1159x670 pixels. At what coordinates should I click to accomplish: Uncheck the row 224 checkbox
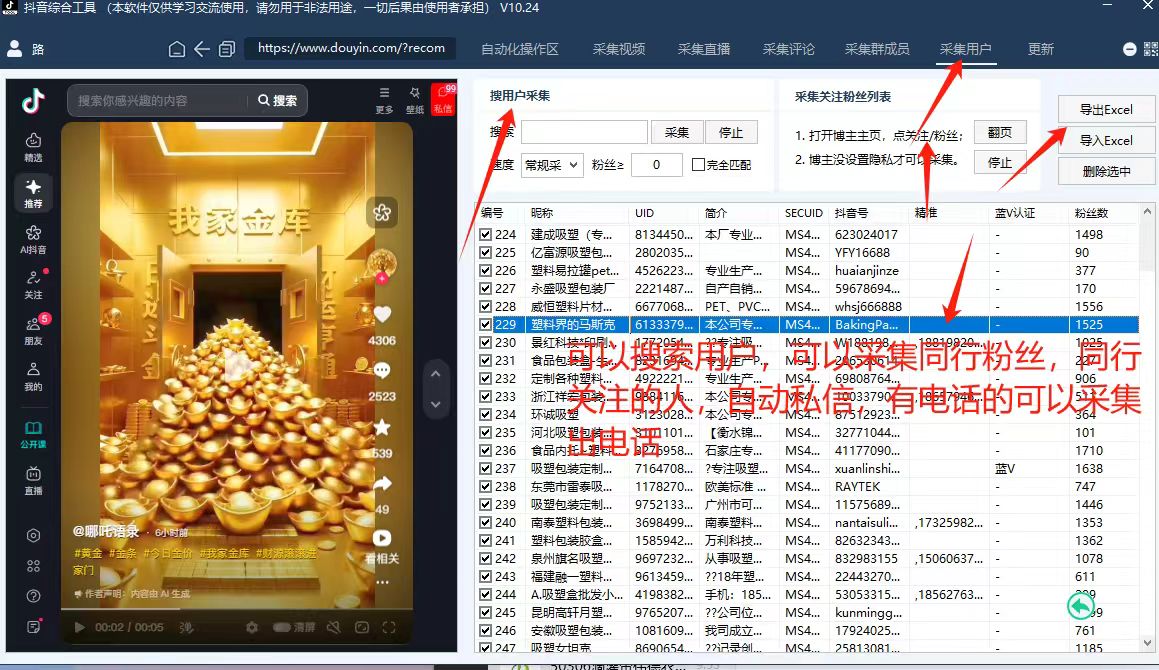(485, 235)
